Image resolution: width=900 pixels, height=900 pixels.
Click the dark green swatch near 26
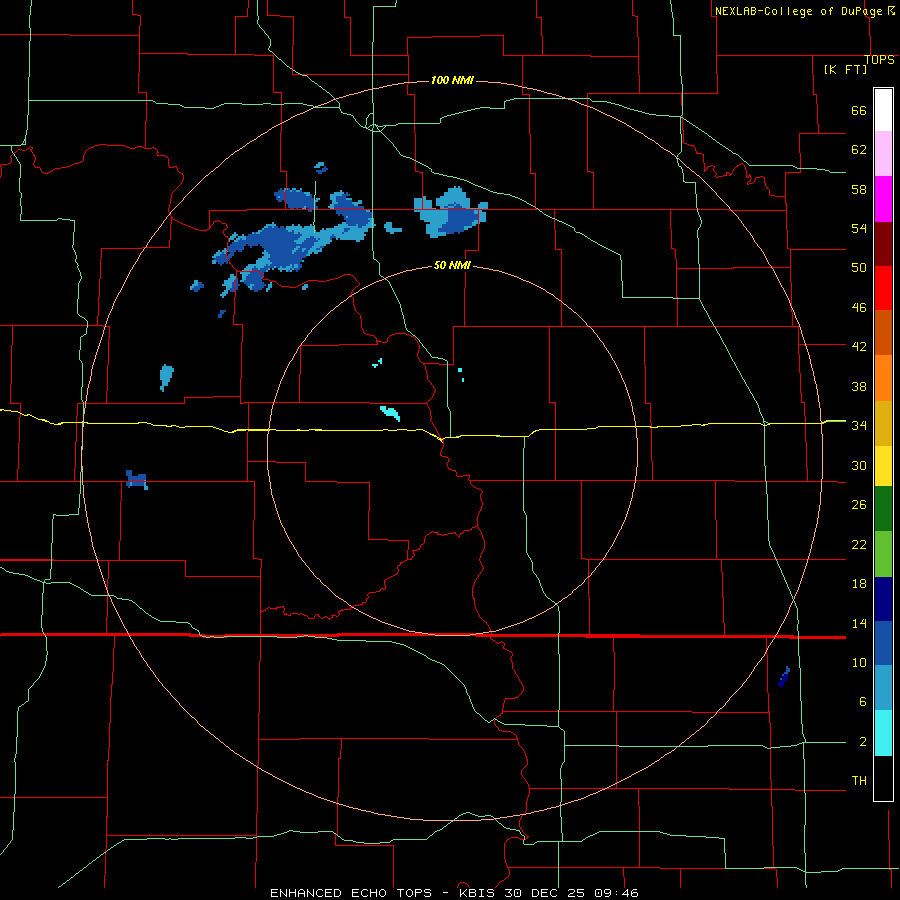[883, 509]
